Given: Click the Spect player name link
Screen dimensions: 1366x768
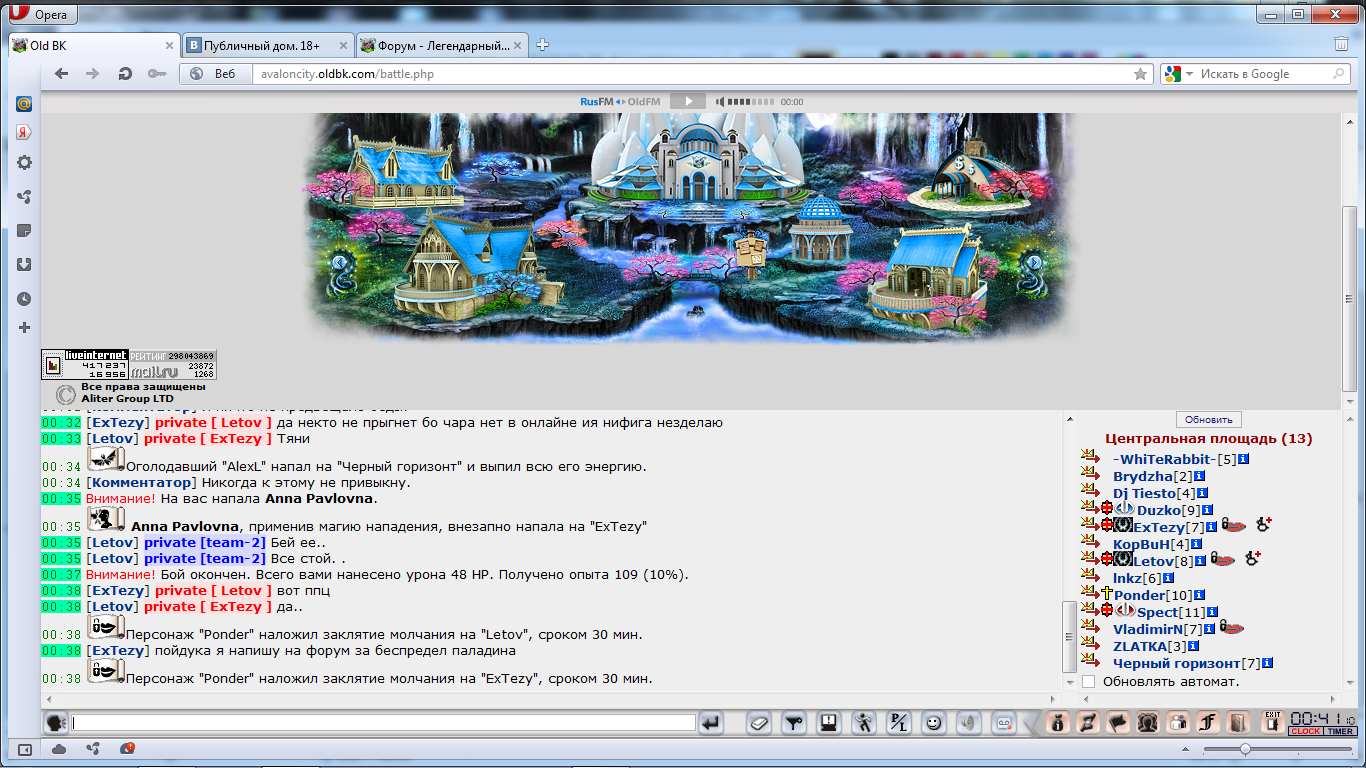Looking at the screenshot, I should point(1158,612).
